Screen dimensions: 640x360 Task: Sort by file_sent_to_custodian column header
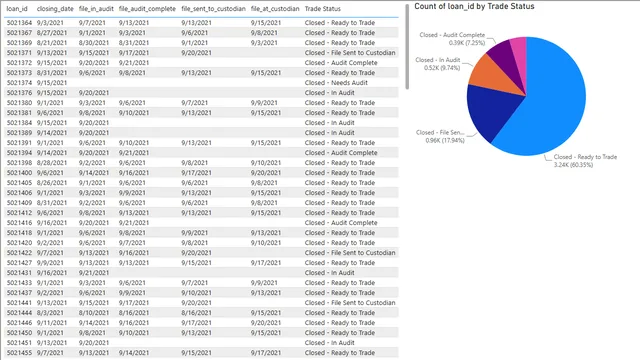click(213, 9)
